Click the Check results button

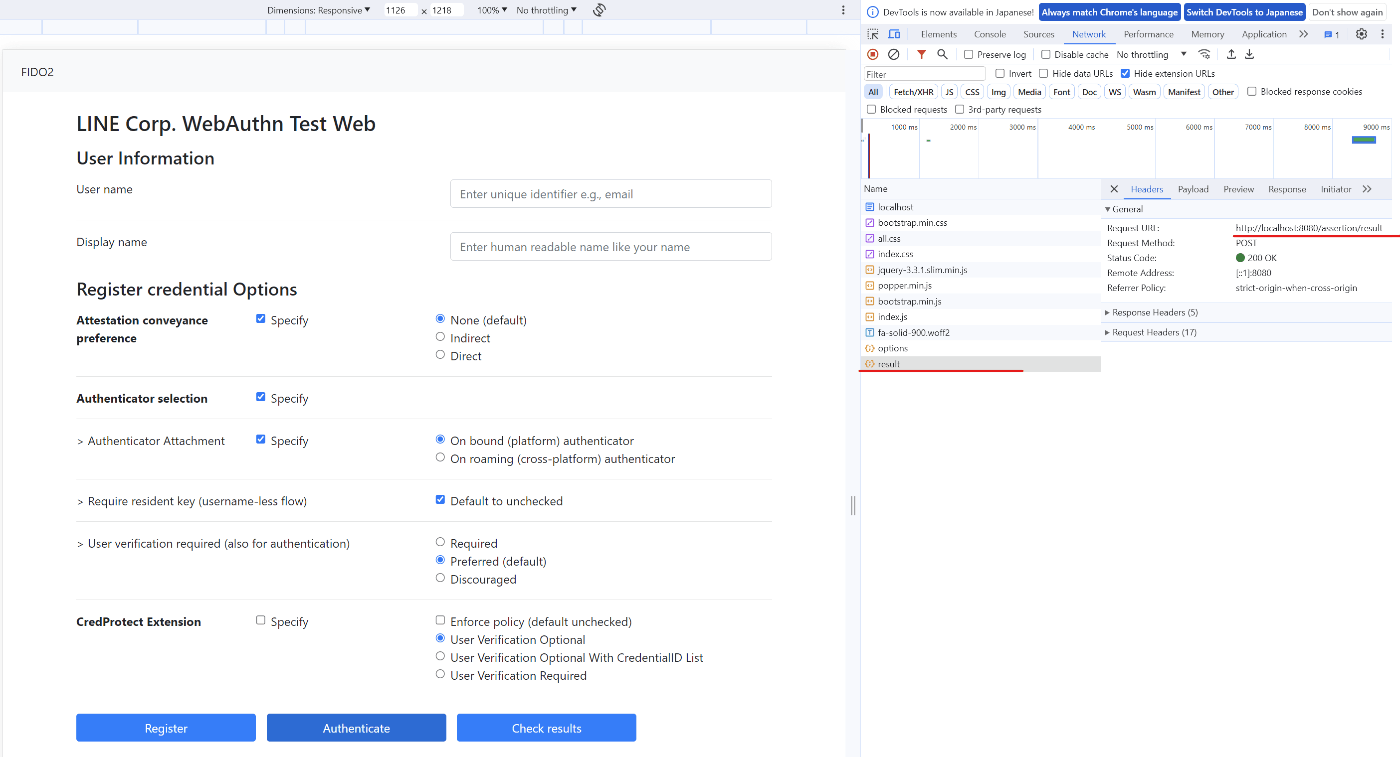[x=546, y=728]
